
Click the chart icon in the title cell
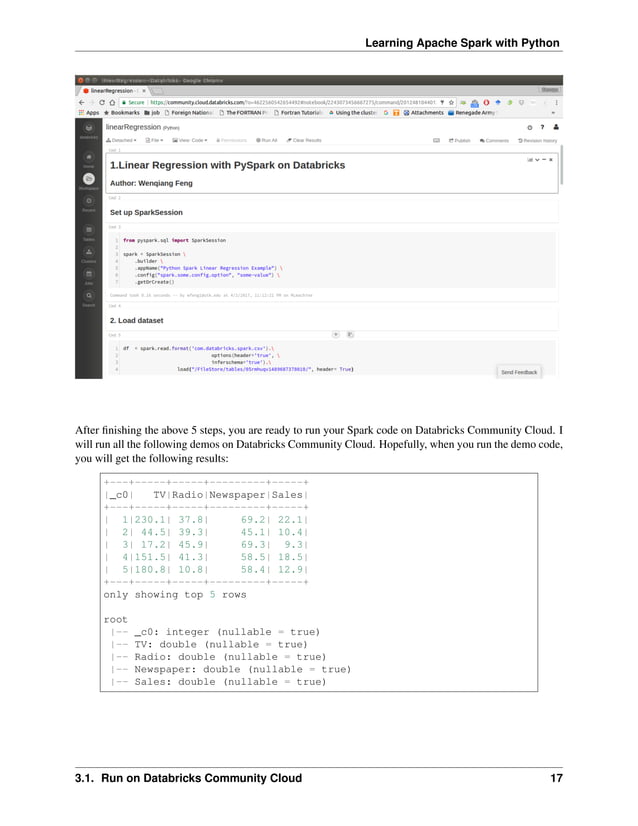(530, 159)
